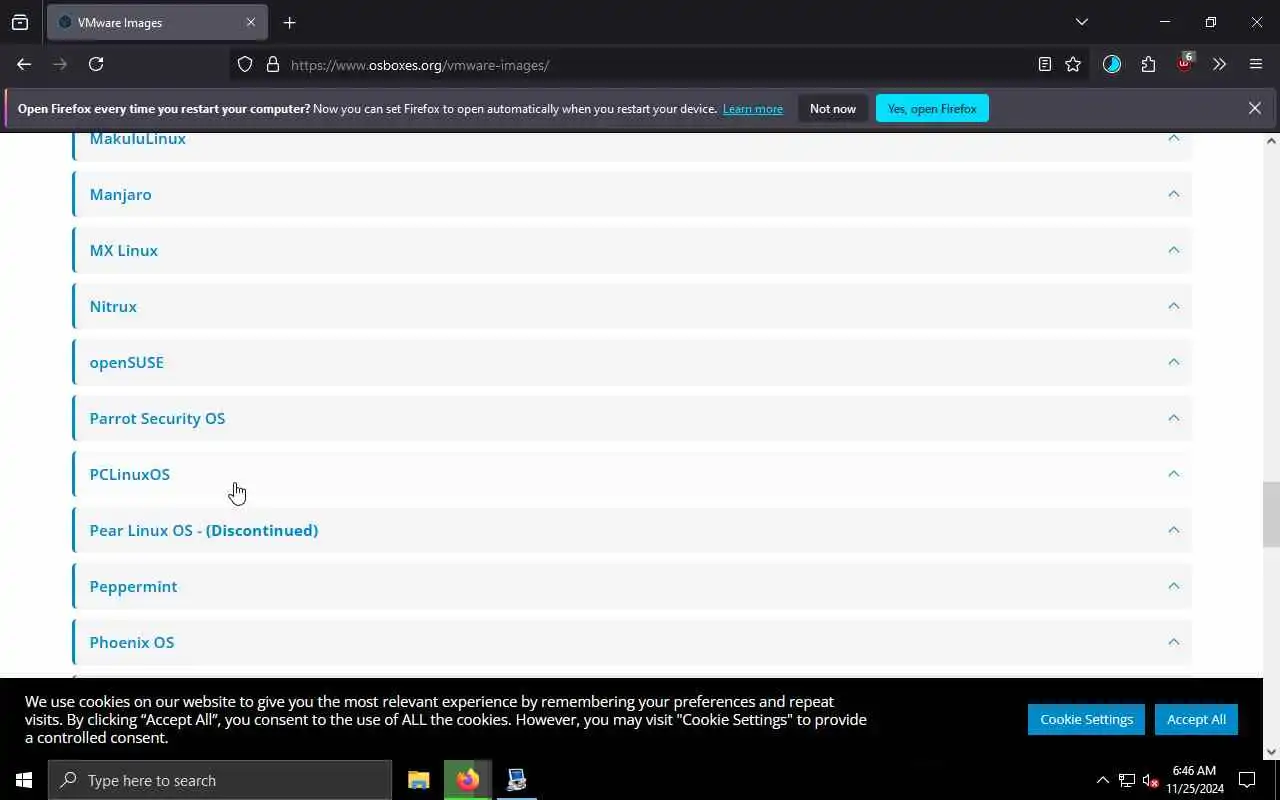
Task: Follow the Learn more link
Action: click(753, 109)
